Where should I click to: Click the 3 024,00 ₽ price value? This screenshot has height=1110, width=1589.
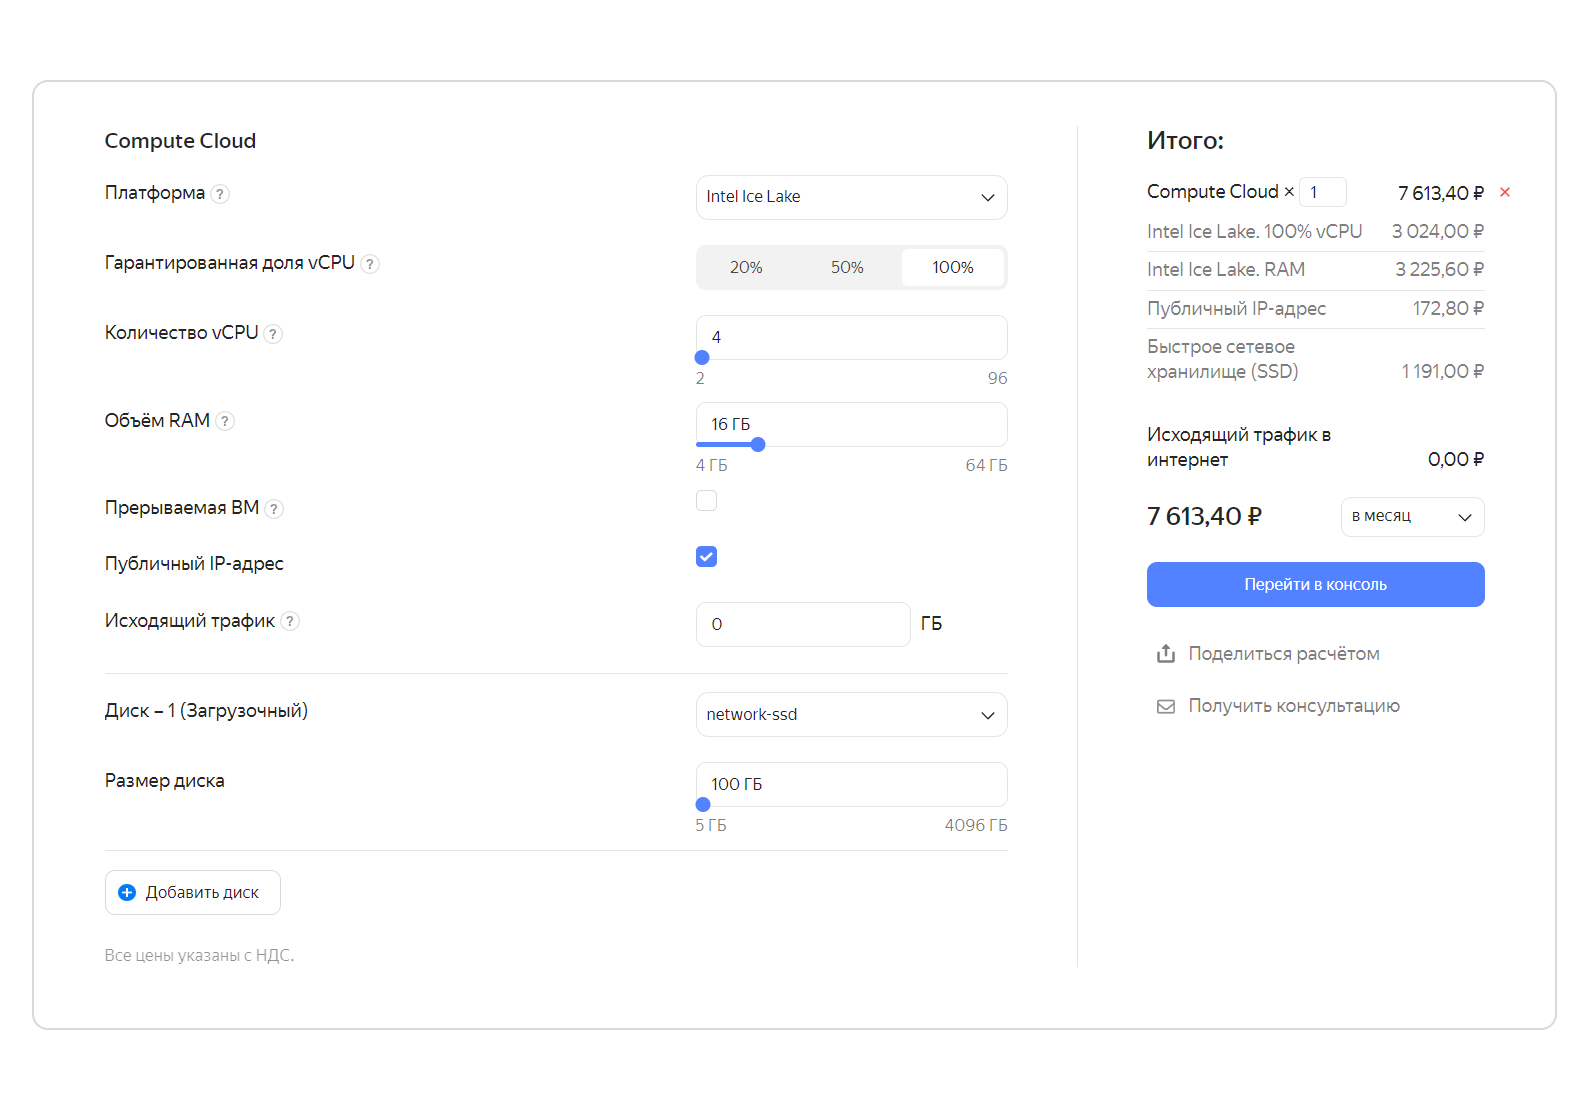click(1438, 232)
